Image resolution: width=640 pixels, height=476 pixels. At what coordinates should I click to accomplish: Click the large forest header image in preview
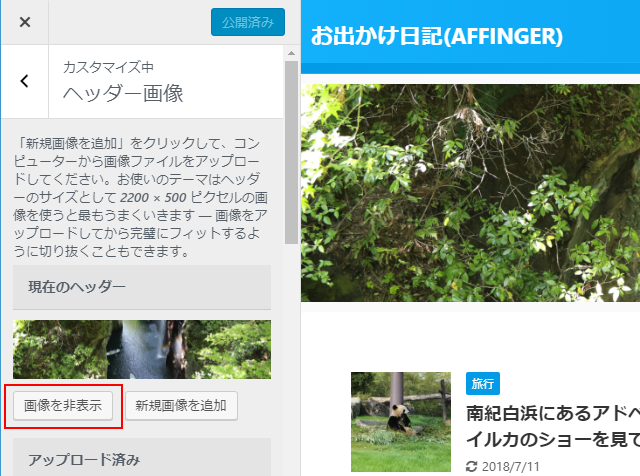coord(471,193)
